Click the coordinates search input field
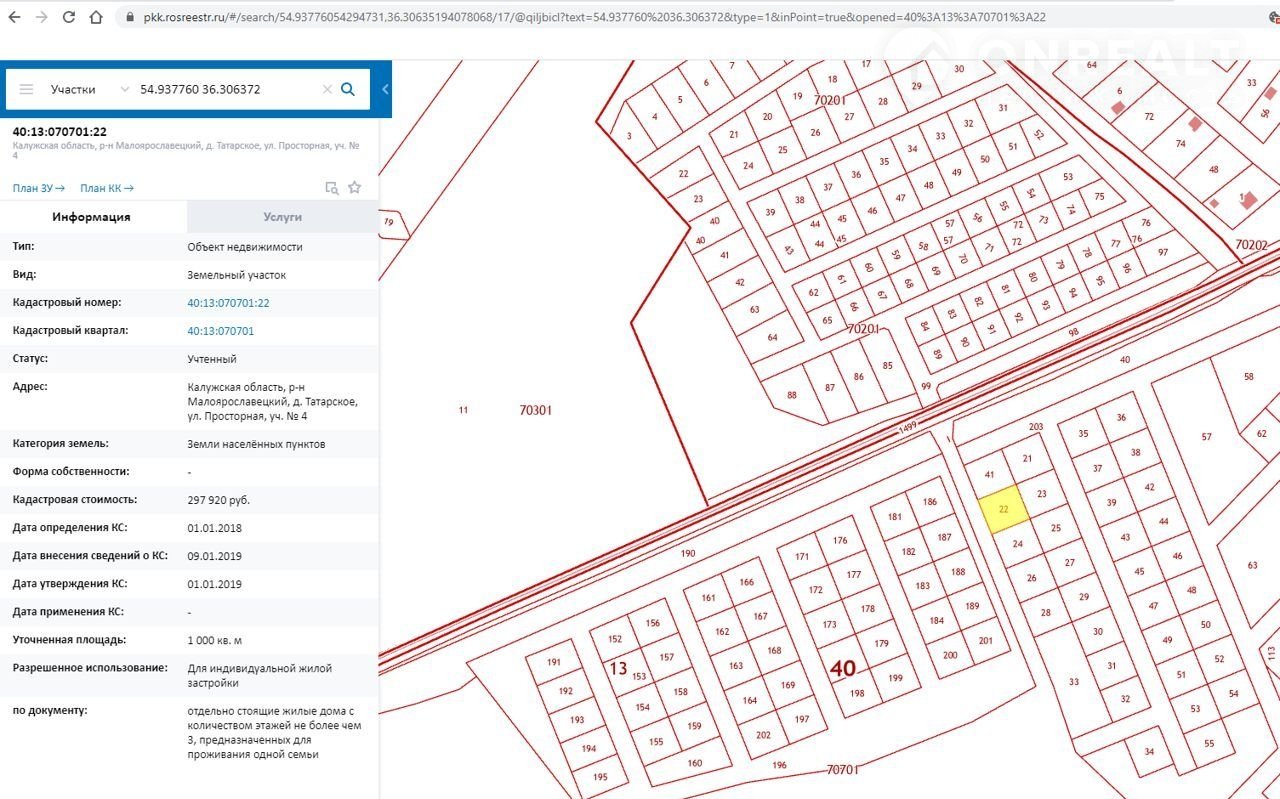1280x799 pixels. pos(225,89)
